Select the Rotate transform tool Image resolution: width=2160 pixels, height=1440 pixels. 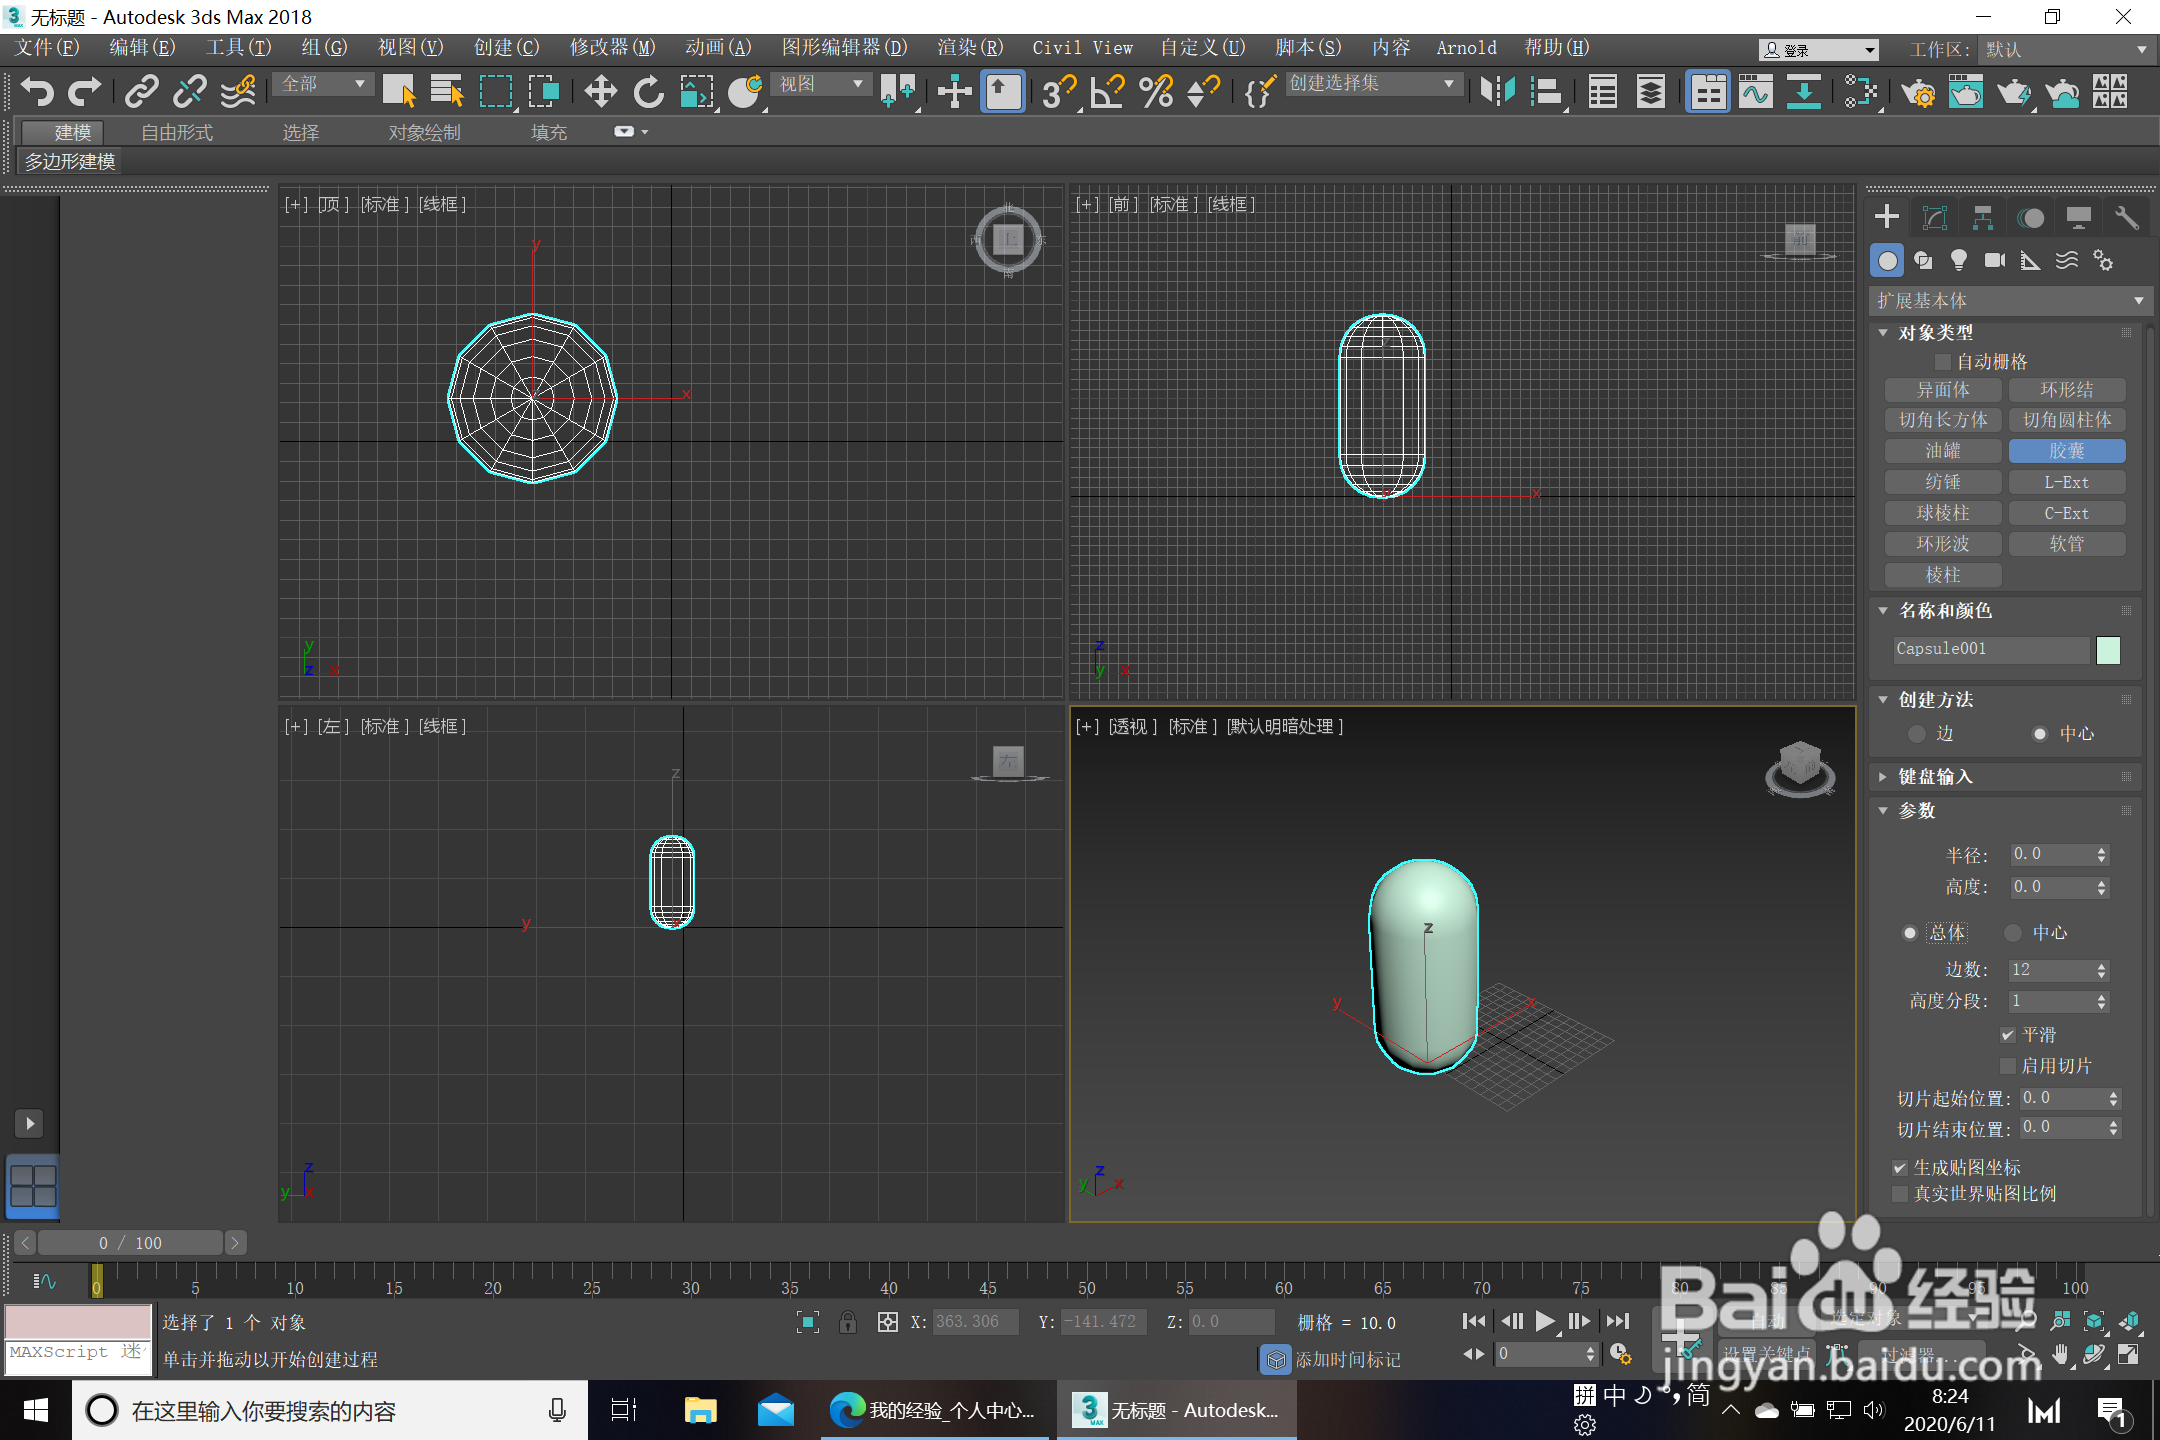click(648, 92)
